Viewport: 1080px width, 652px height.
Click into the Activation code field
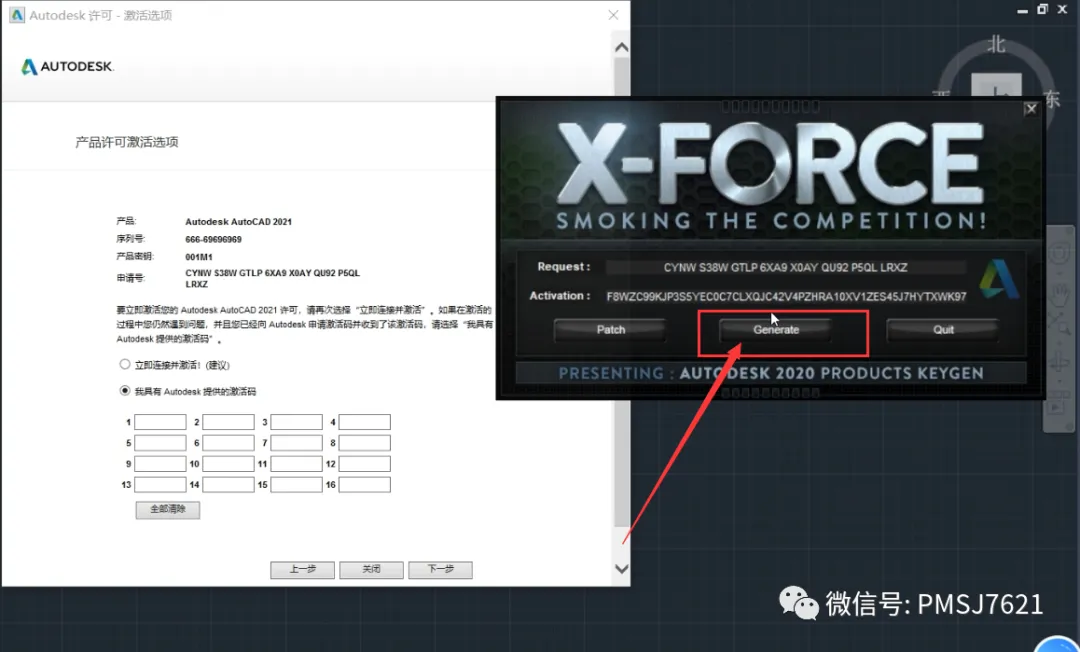pyautogui.click(x=785, y=296)
